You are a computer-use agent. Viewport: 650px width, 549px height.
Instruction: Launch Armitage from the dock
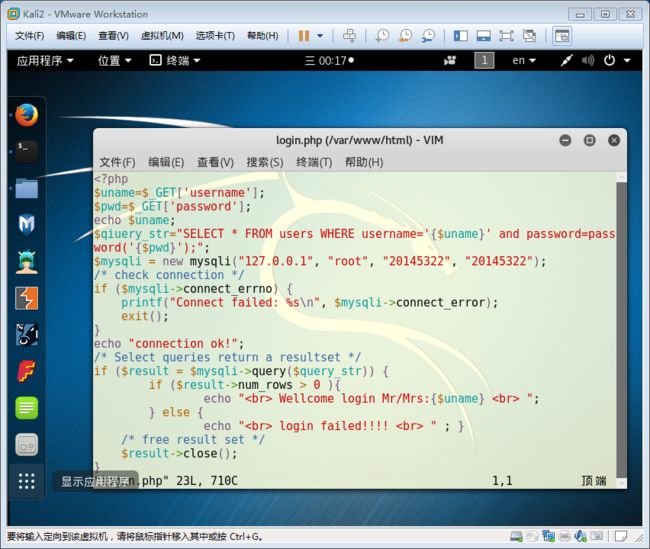(x=27, y=262)
